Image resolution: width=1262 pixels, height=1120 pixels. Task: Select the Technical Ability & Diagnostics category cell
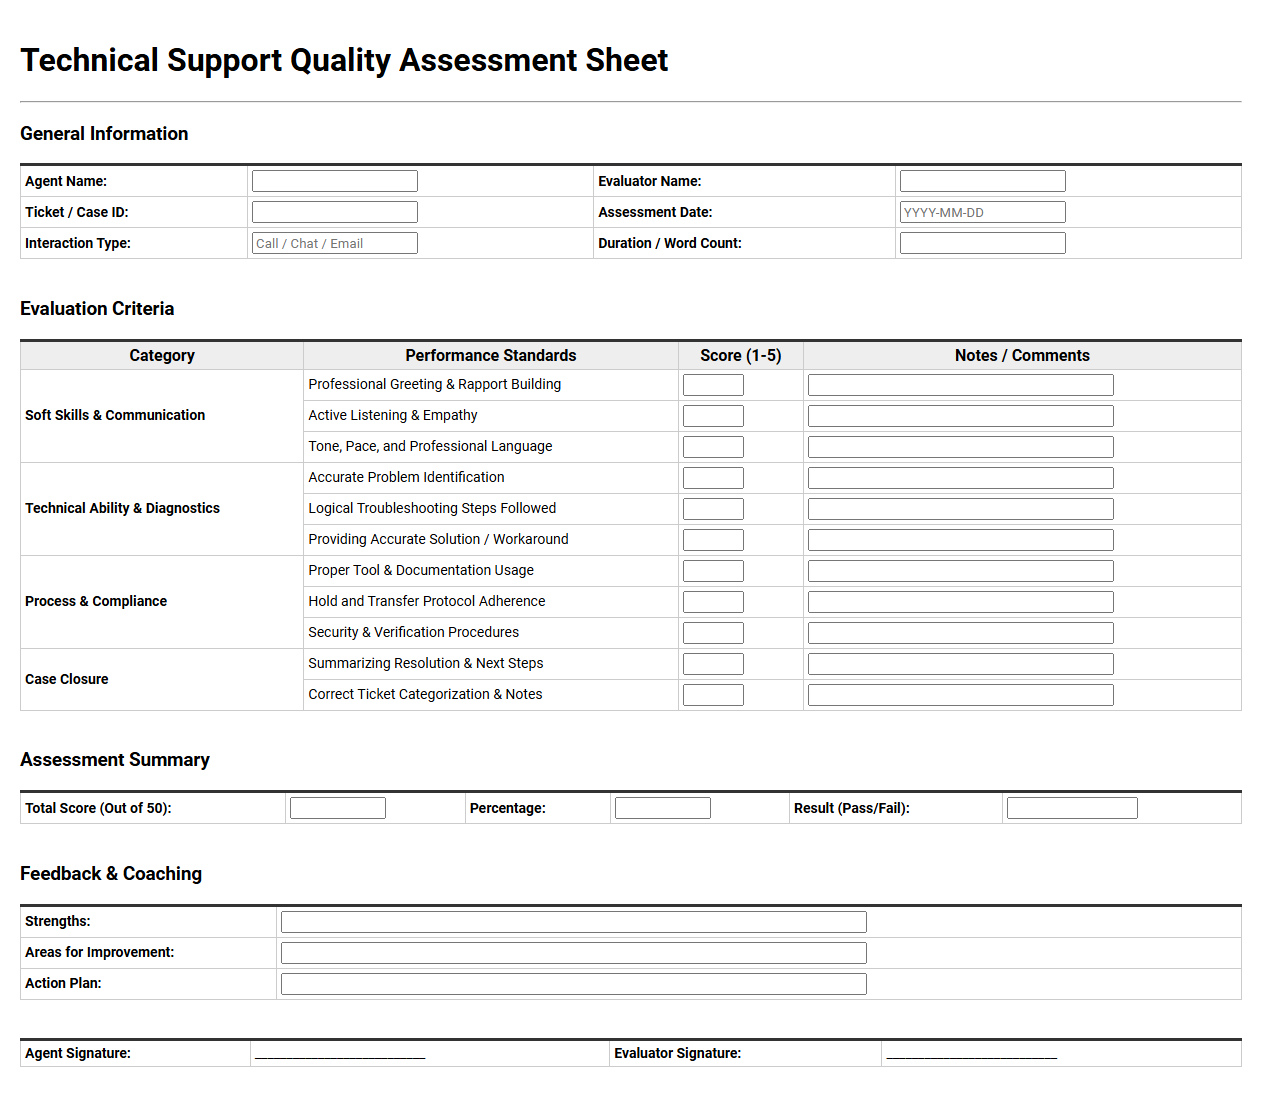pos(162,509)
